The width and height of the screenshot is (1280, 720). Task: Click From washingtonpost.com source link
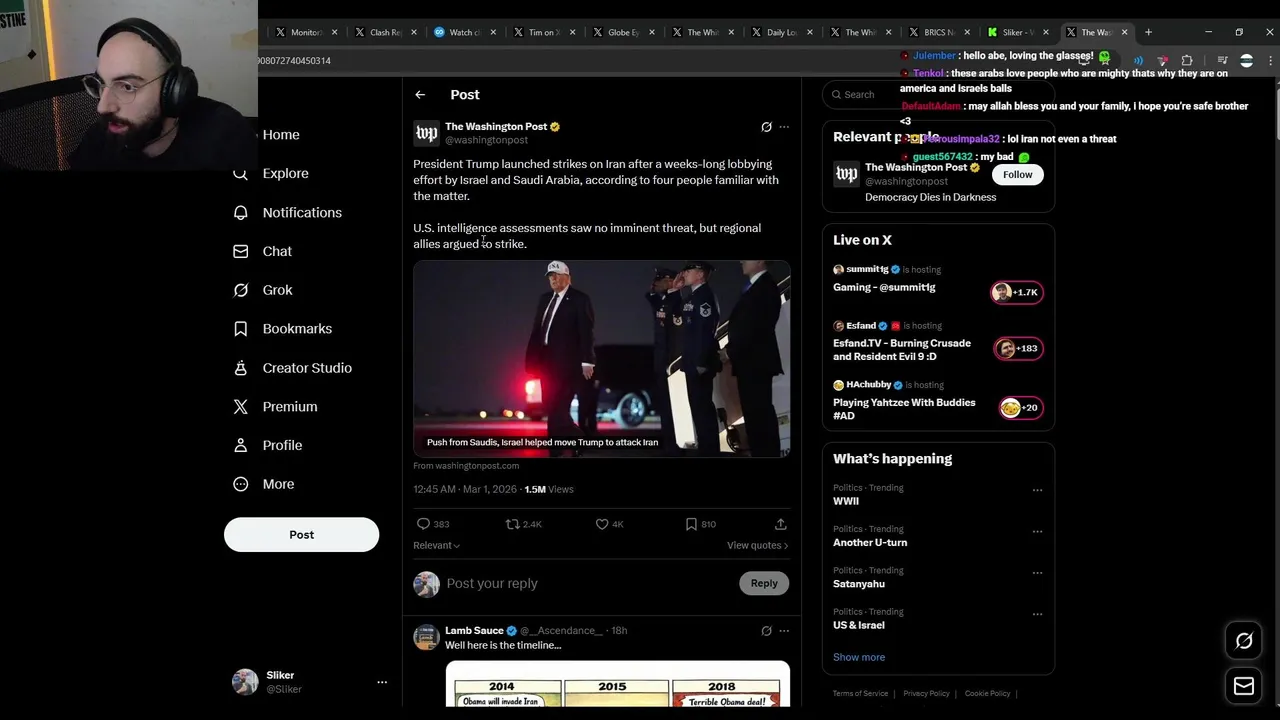pyautogui.click(x=466, y=466)
